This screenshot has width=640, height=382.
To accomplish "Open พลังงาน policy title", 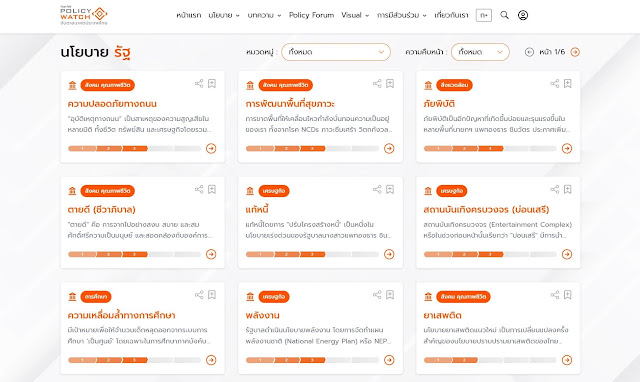I will point(262,315).
